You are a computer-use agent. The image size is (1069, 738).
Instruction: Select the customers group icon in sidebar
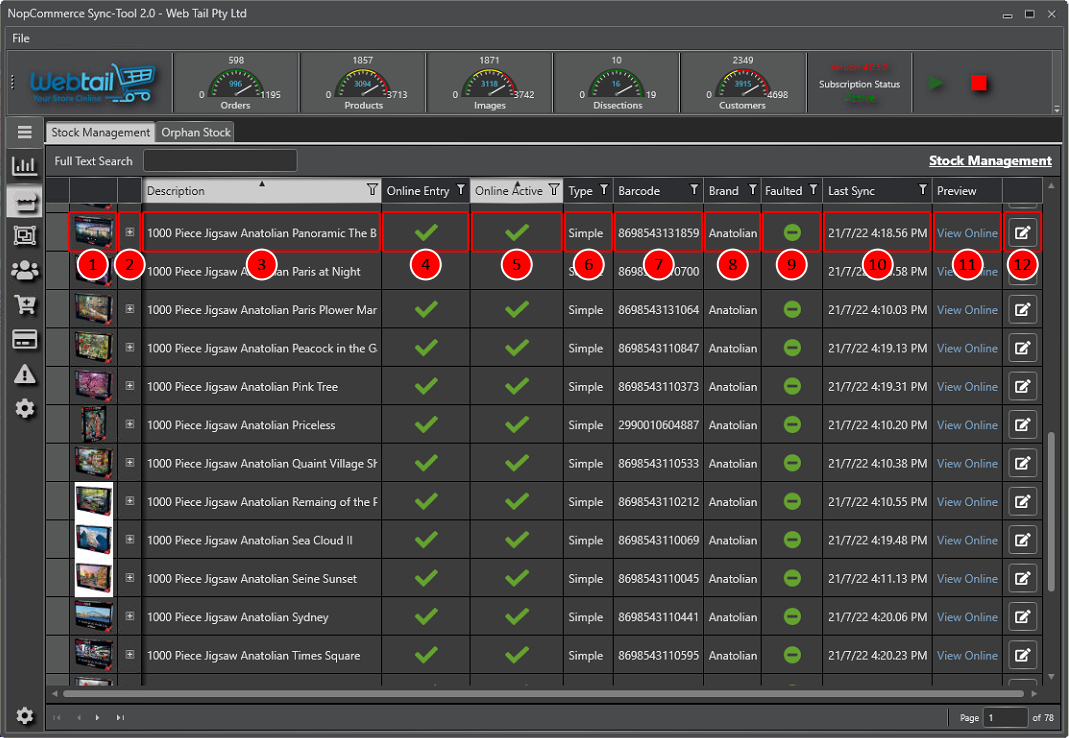click(x=25, y=270)
